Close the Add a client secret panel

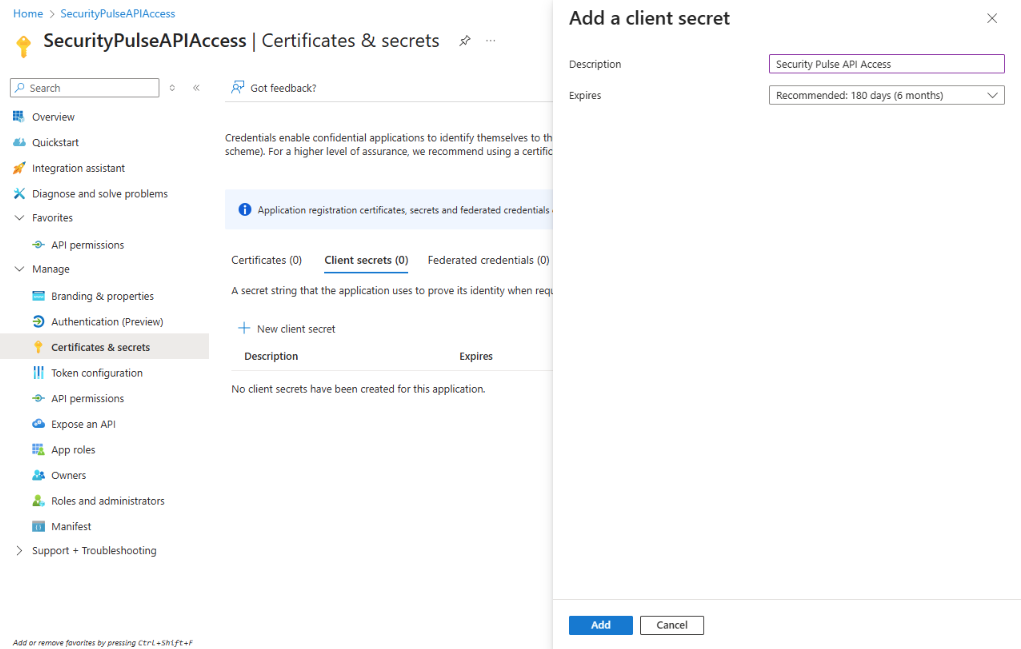[x=992, y=18]
